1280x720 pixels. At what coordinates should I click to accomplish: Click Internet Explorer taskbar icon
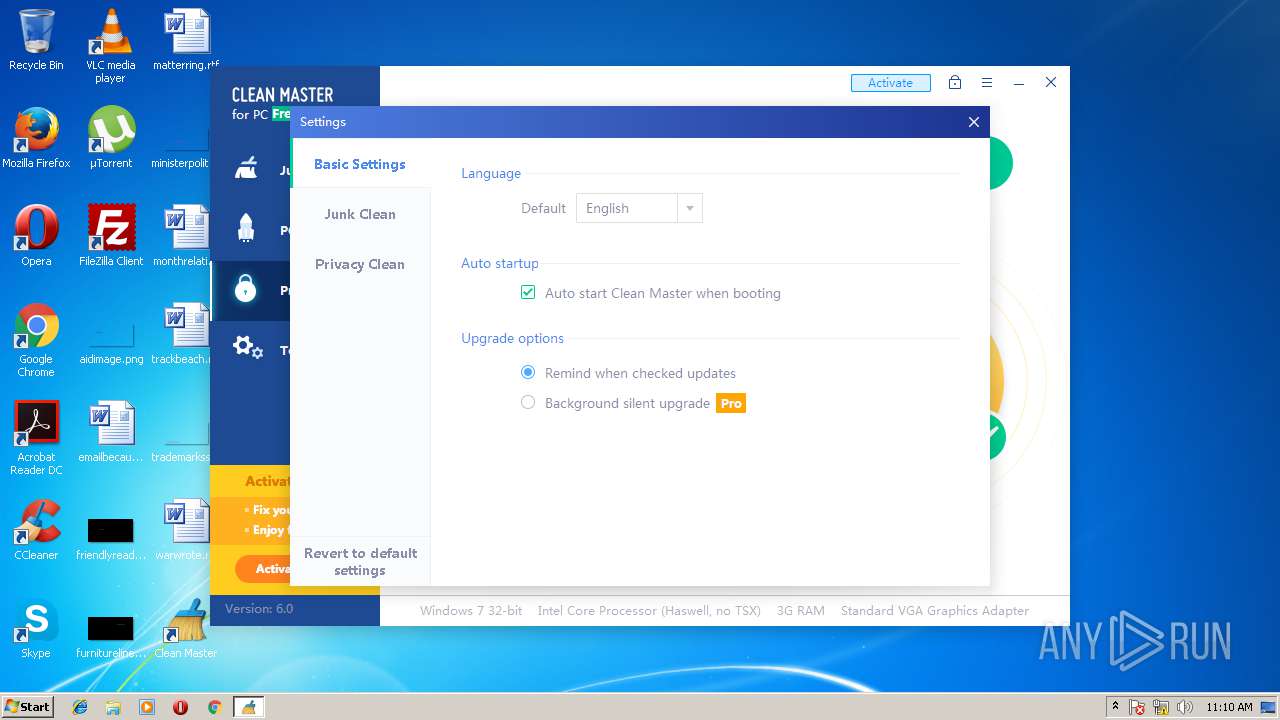coord(80,707)
